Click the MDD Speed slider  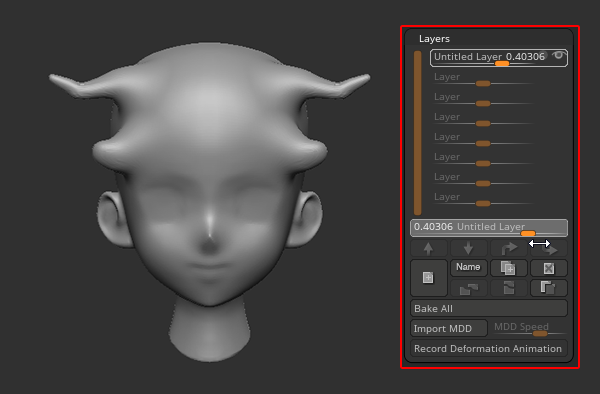coord(529,329)
